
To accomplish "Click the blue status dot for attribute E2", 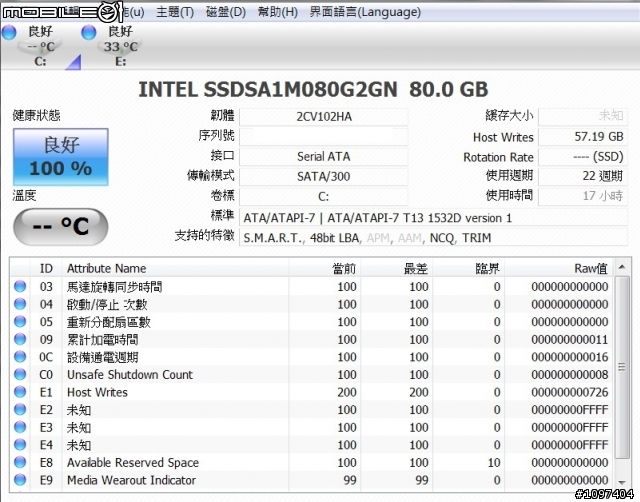I will (x=20, y=409).
